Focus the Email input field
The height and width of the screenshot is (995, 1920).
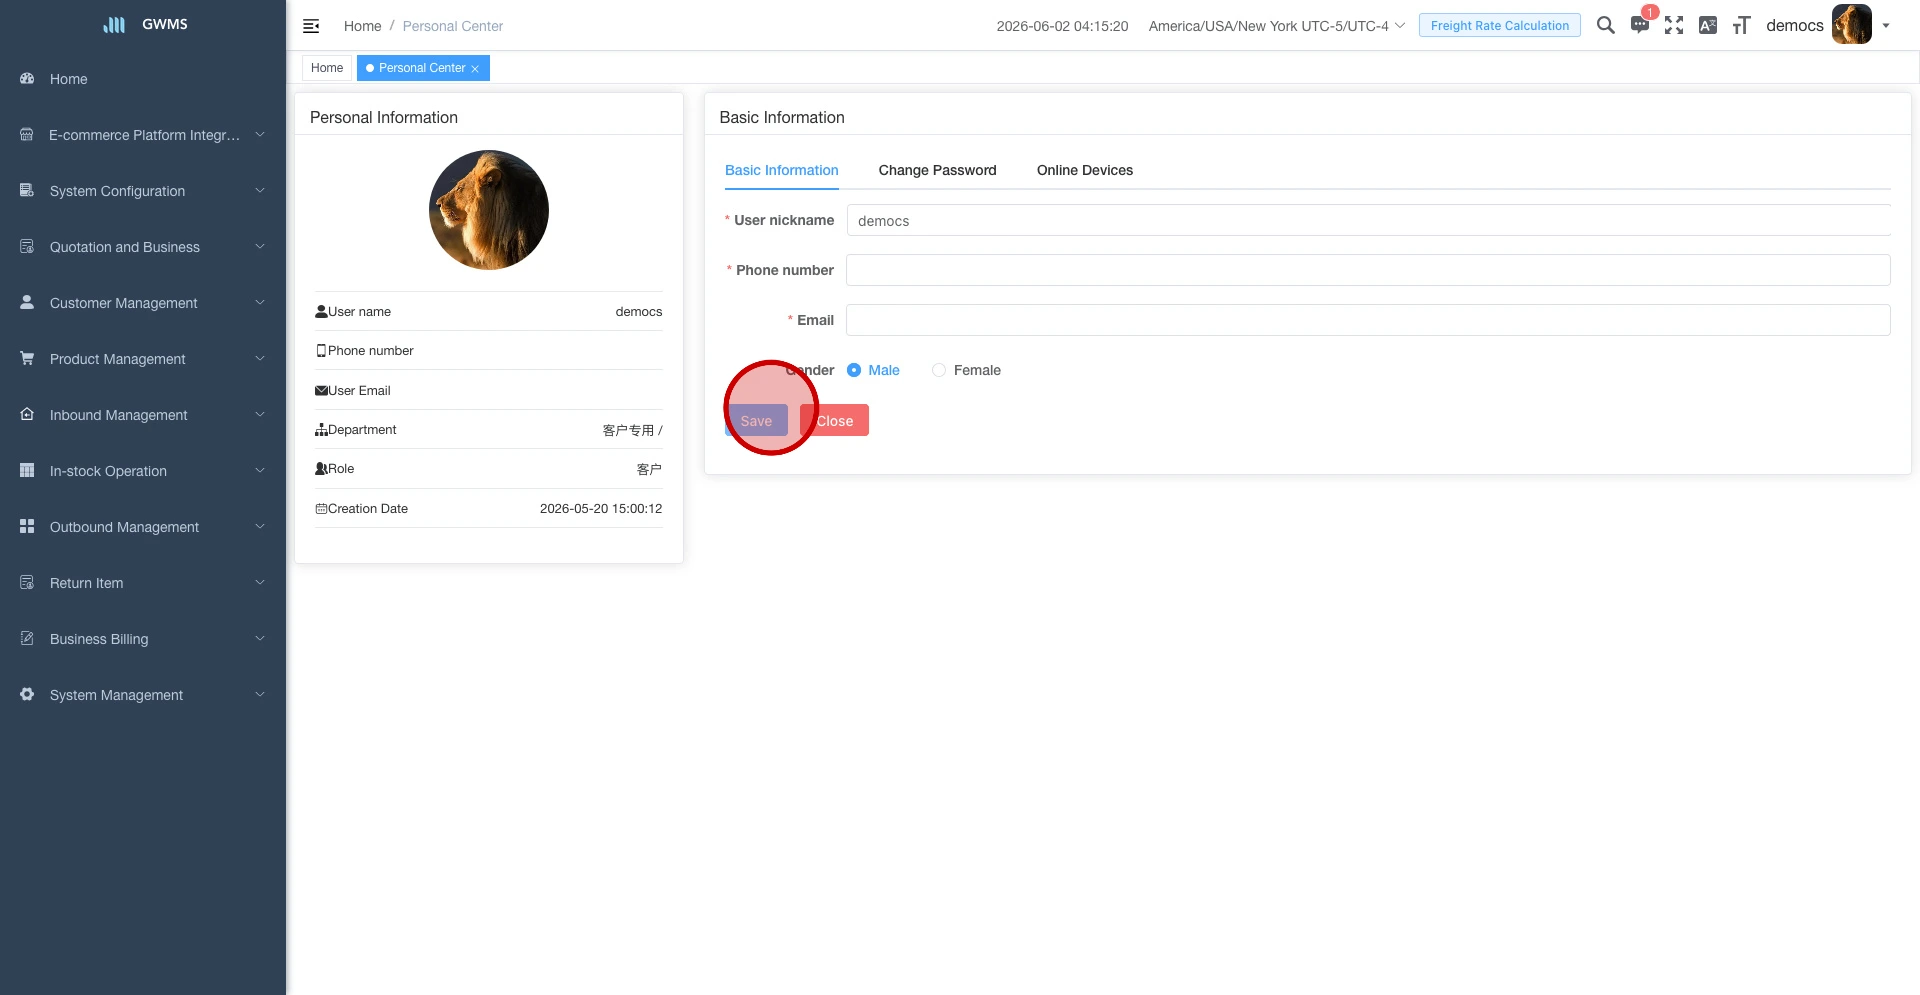tap(1368, 320)
